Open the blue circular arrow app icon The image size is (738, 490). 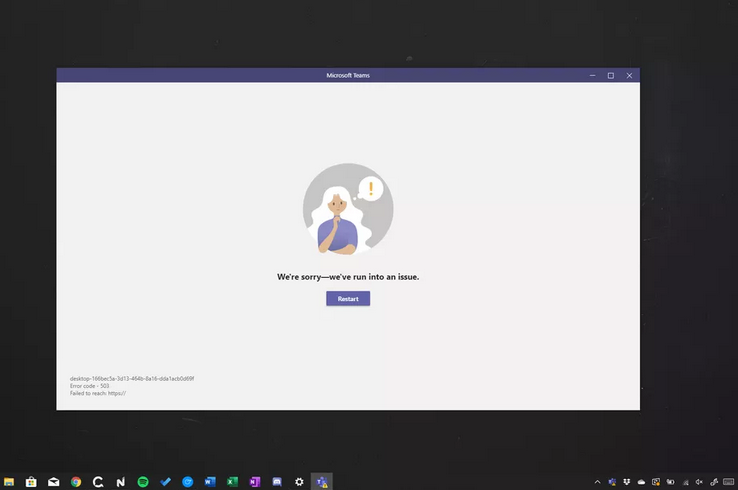point(187,482)
